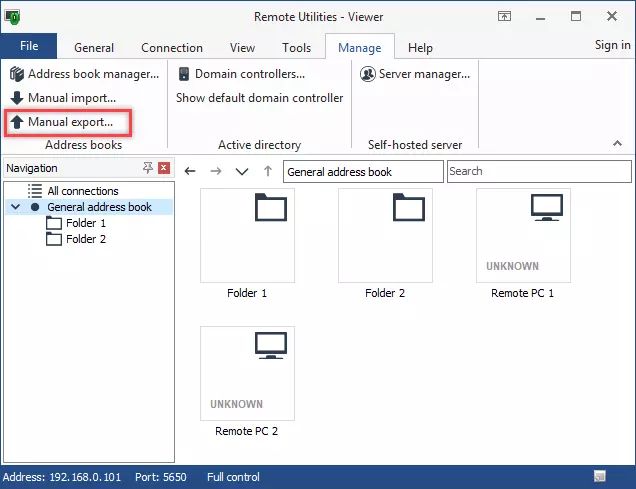
Task: Switch to the Tools tab
Action: (296, 47)
